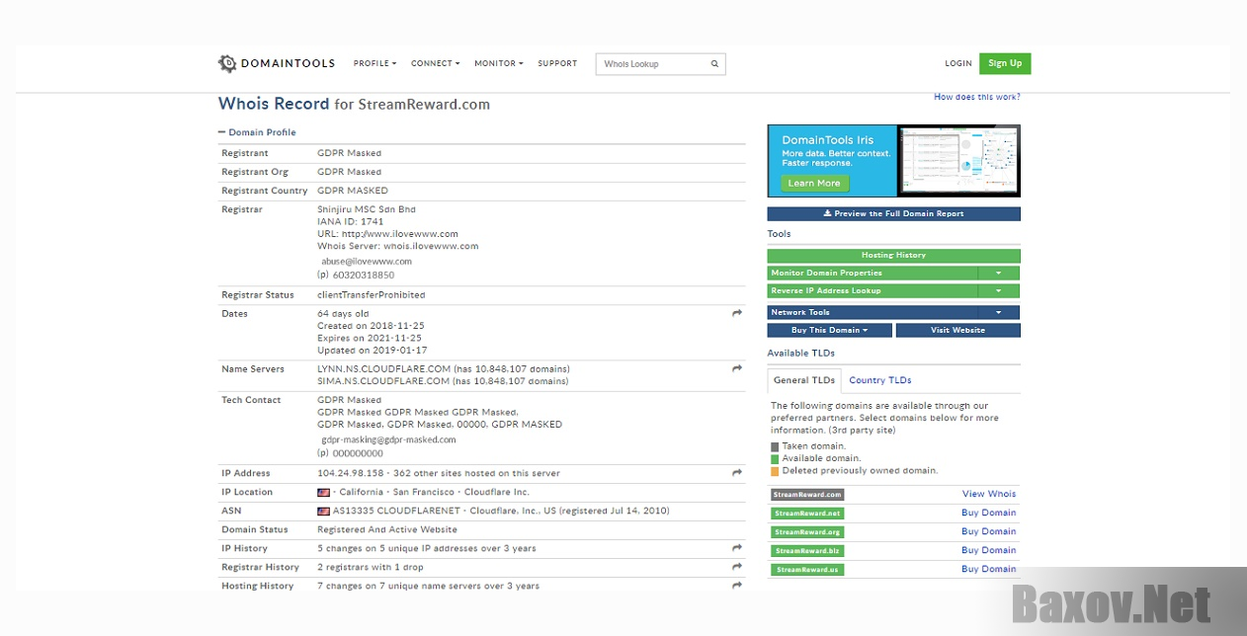Open the SUPPORT menu item

tap(557, 64)
